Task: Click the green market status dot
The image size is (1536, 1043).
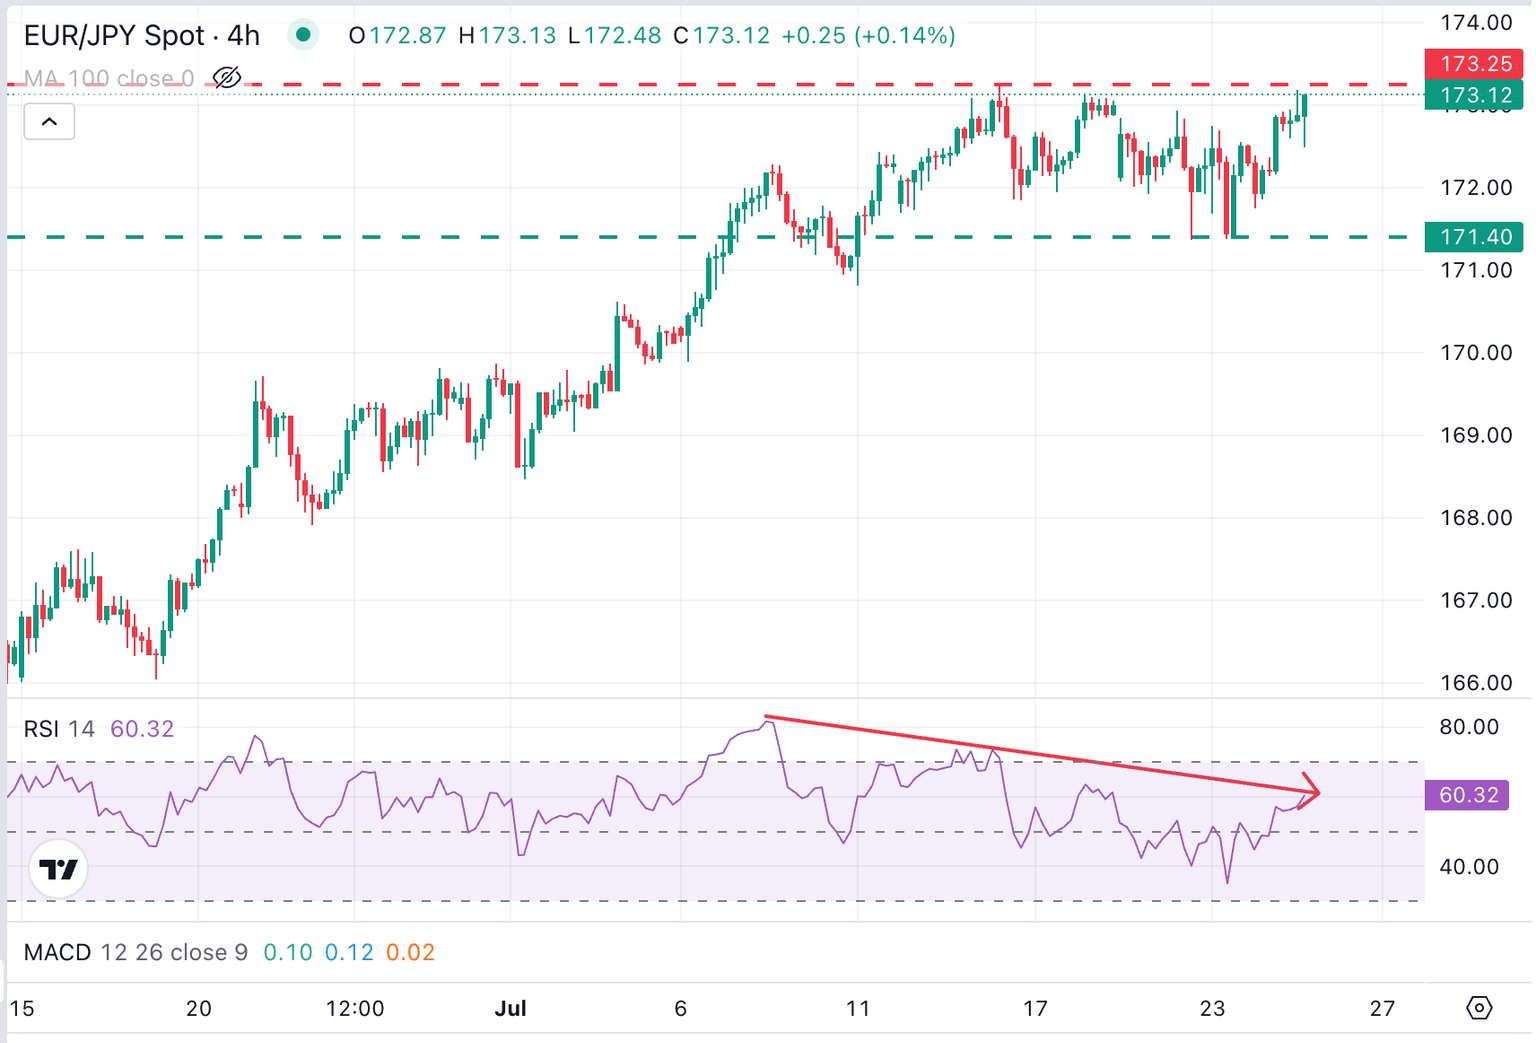Action: (x=301, y=34)
